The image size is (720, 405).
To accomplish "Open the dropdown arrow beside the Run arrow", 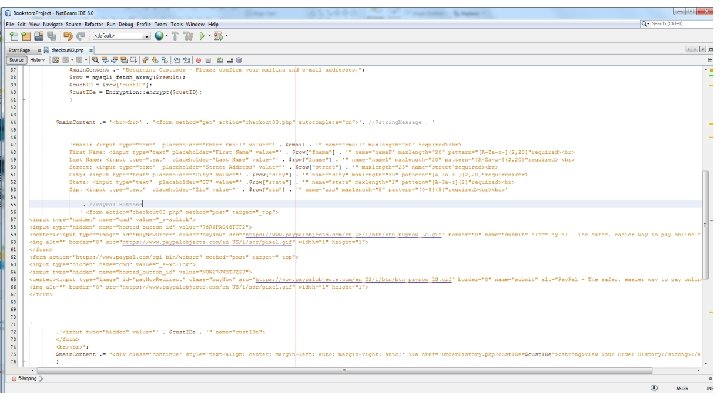I will 209,36.
